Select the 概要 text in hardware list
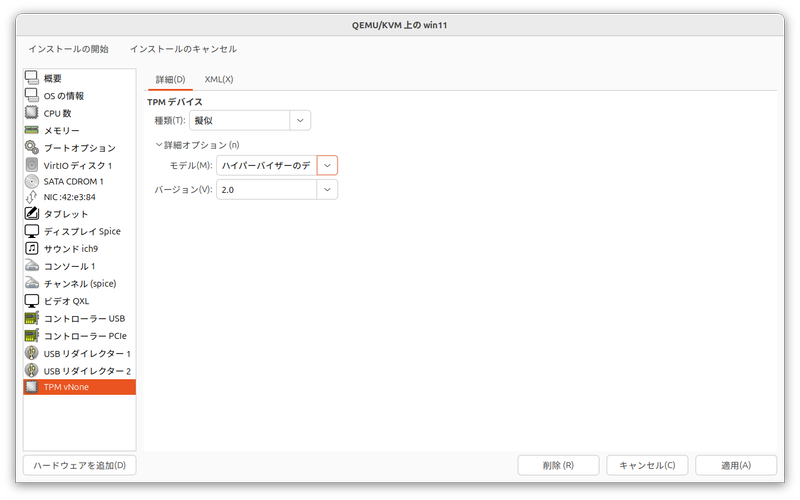The height and width of the screenshot is (500, 800). pos(53,78)
